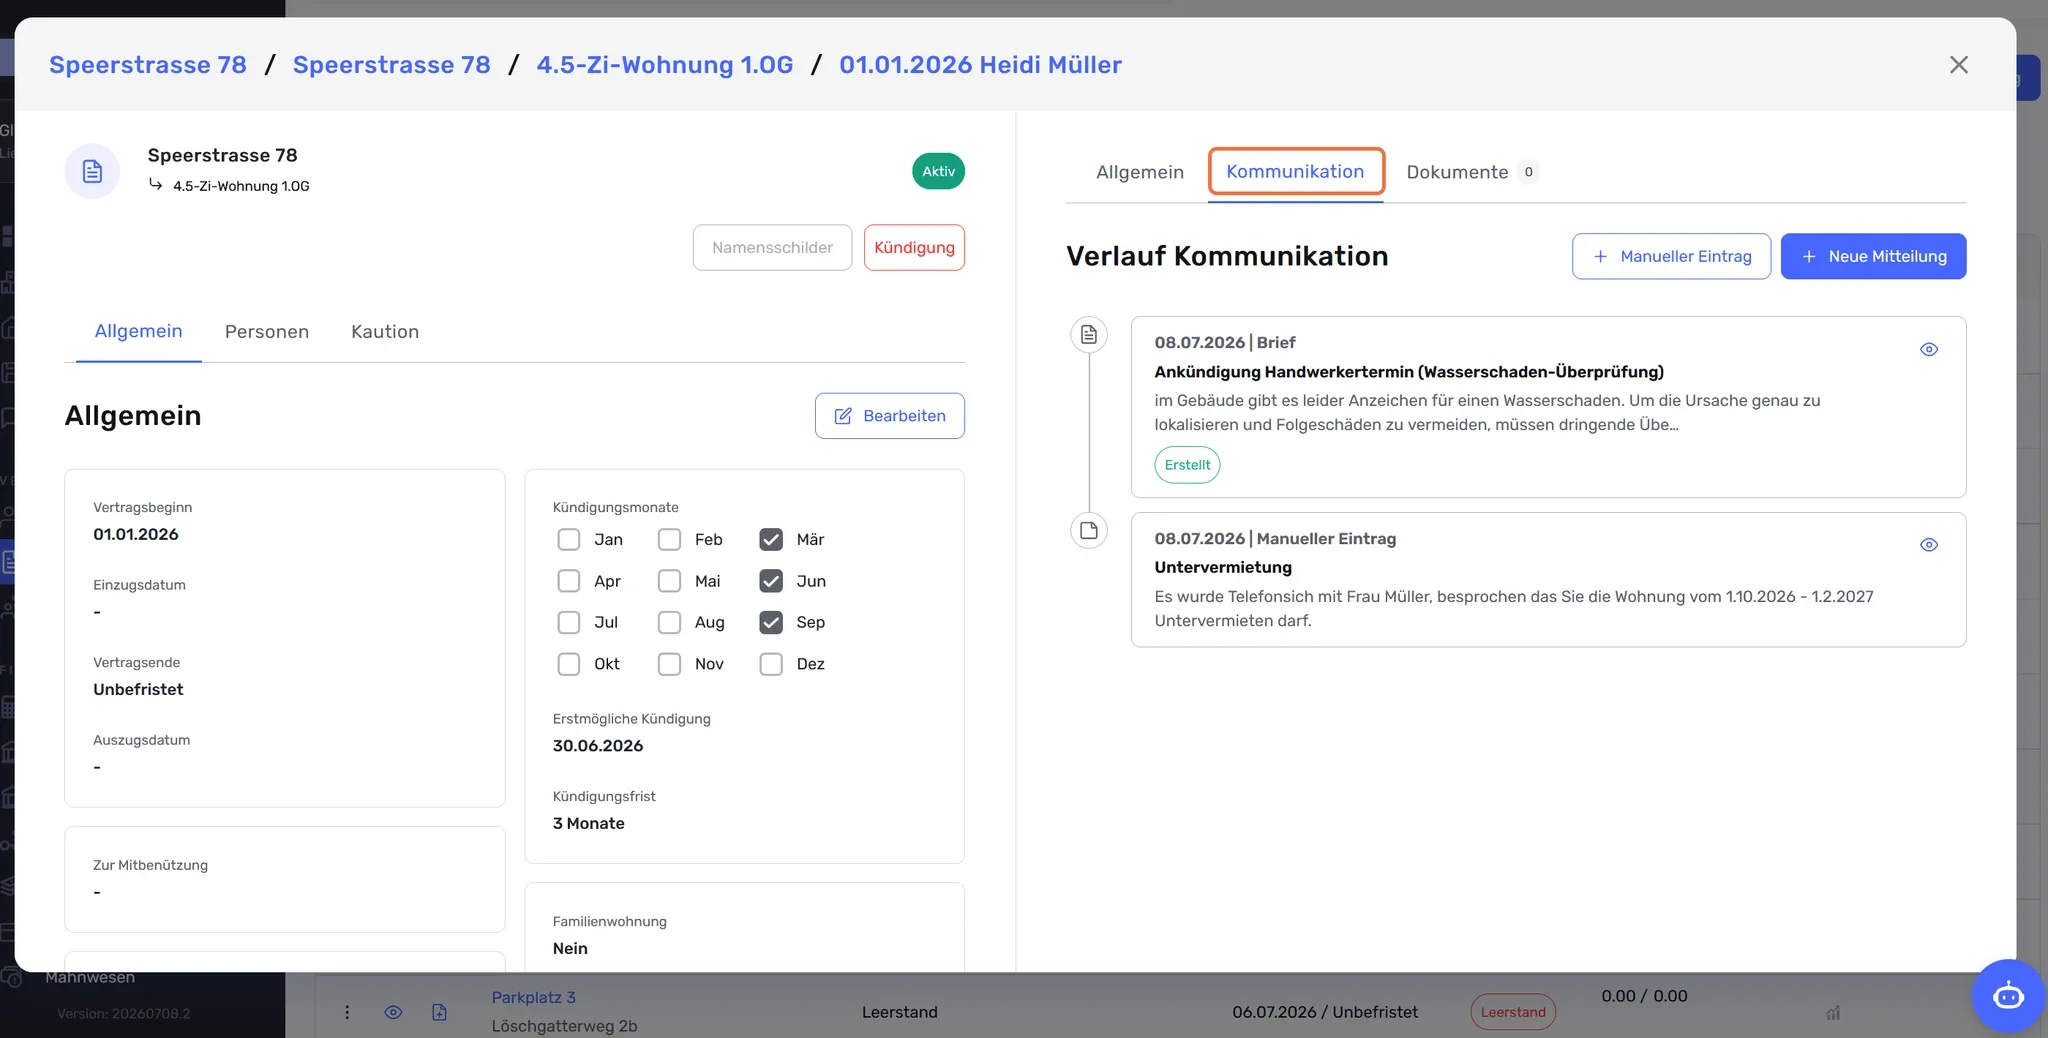Click the Aktiv status badge
The width and height of the screenshot is (2048, 1038).
pos(938,171)
